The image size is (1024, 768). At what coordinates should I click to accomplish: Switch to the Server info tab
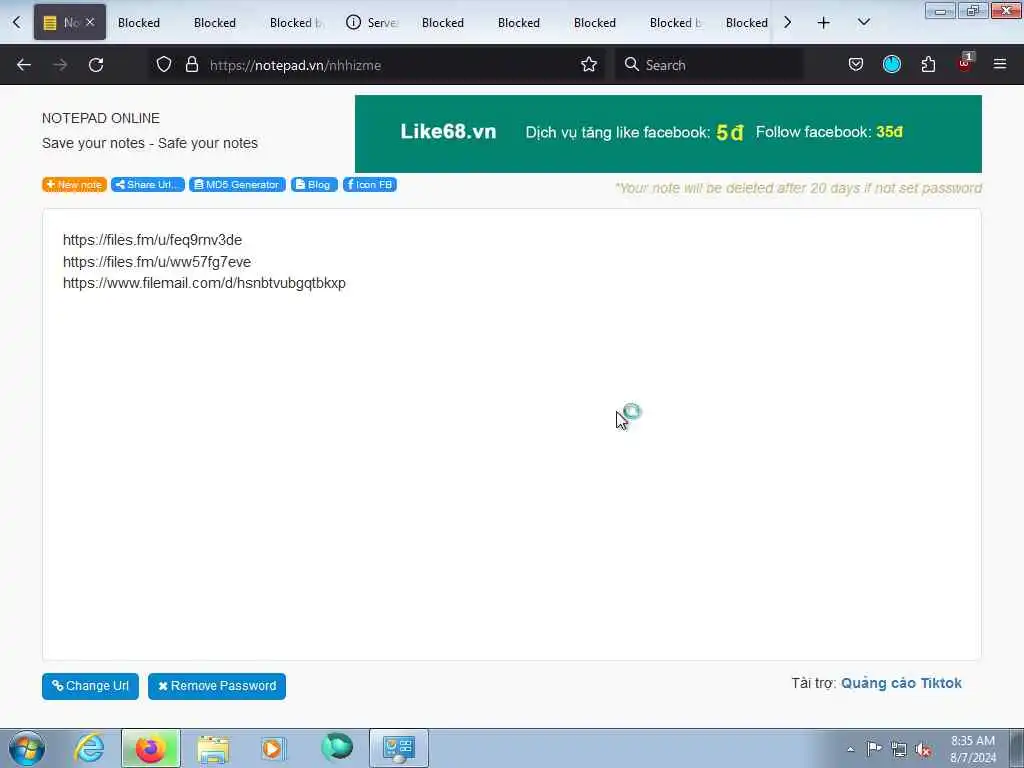pyautogui.click(x=372, y=23)
